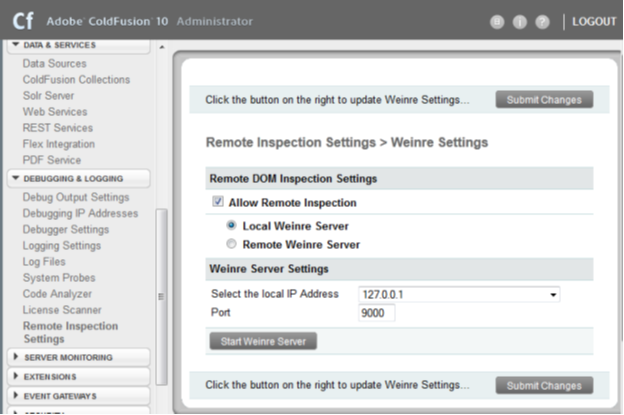The width and height of the screenshot is (624, 415).
Task: Open the resources icon in header
Action: (497, 22)
